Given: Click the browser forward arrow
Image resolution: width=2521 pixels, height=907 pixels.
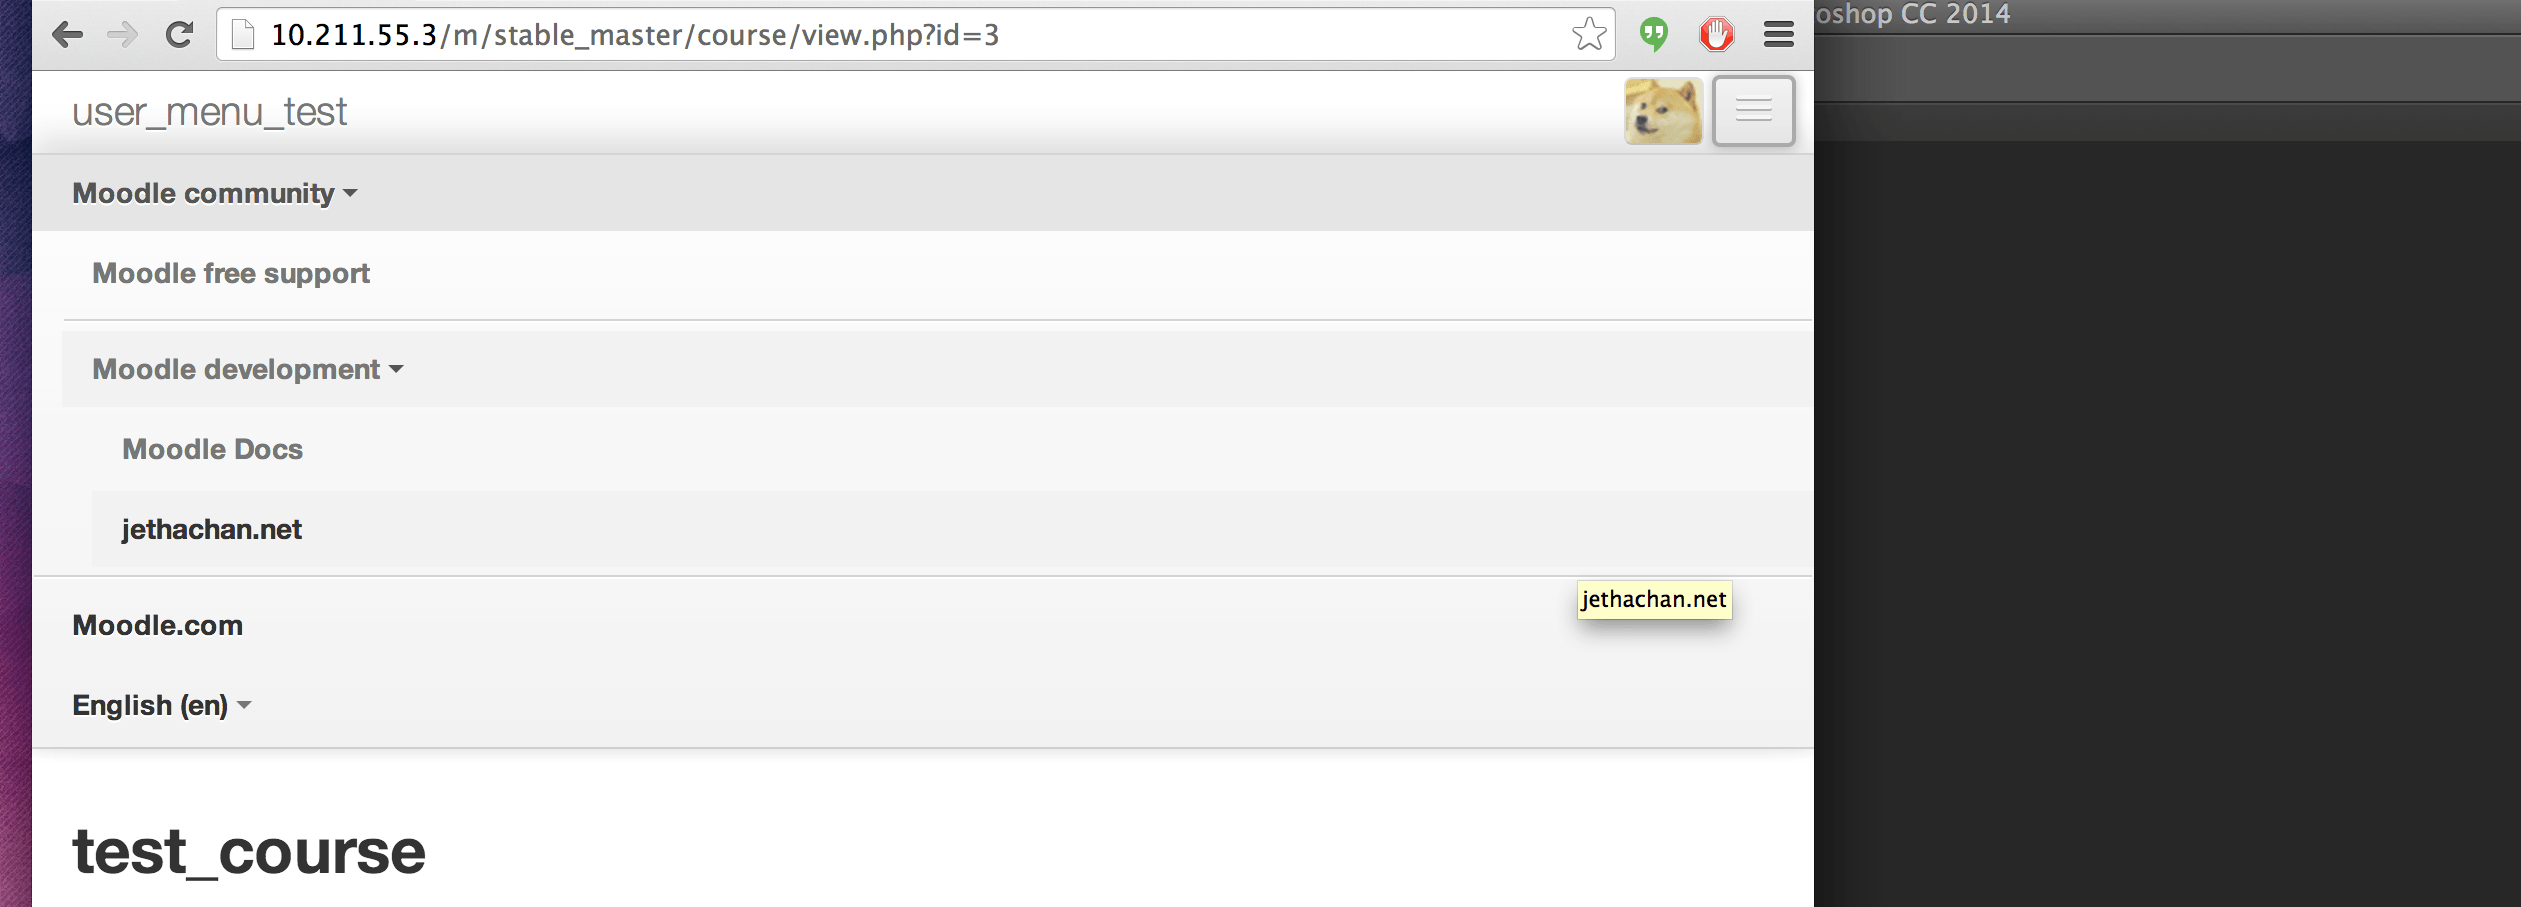Looking at the screenshot, I should click(122, 35).
